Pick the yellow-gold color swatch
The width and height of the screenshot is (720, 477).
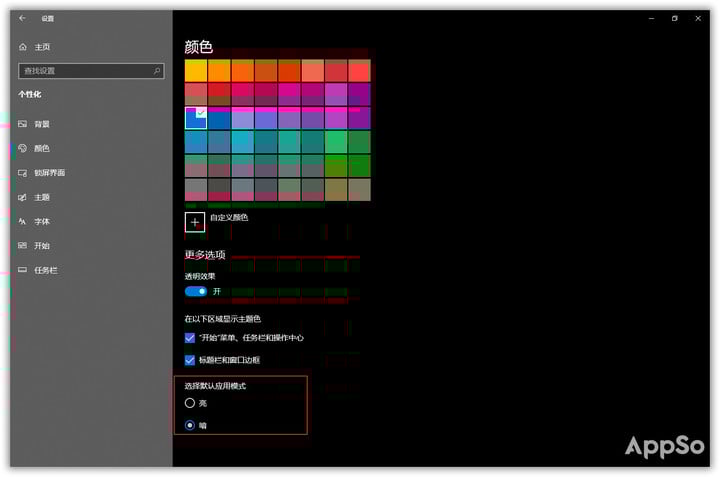(x=196, y=71)
